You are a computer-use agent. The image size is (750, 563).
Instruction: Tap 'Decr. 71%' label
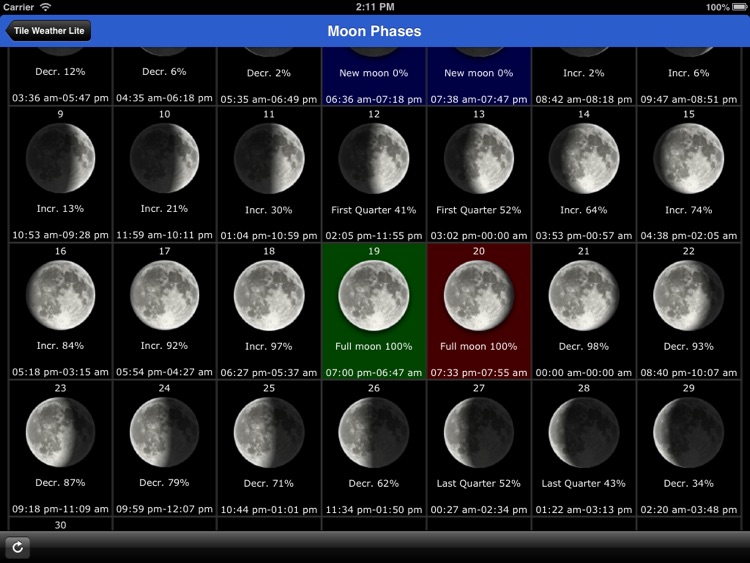269,484
